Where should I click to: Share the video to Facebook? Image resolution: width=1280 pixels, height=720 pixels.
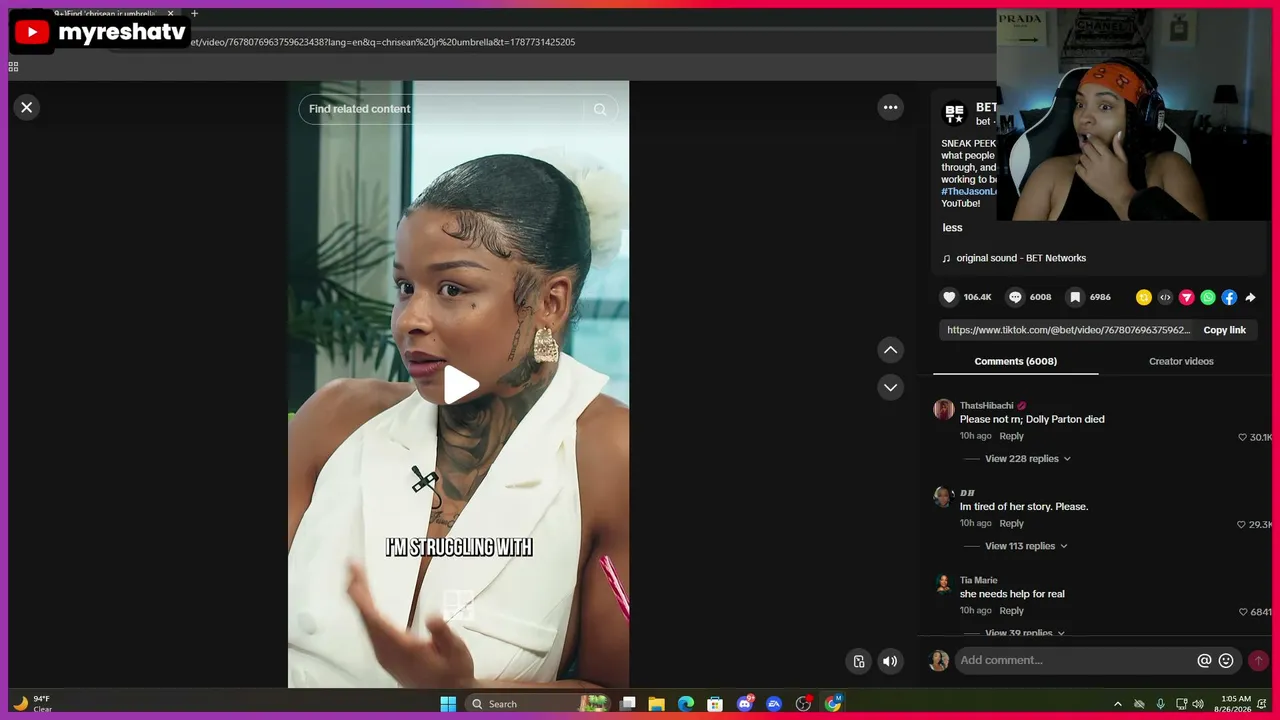1229,297
